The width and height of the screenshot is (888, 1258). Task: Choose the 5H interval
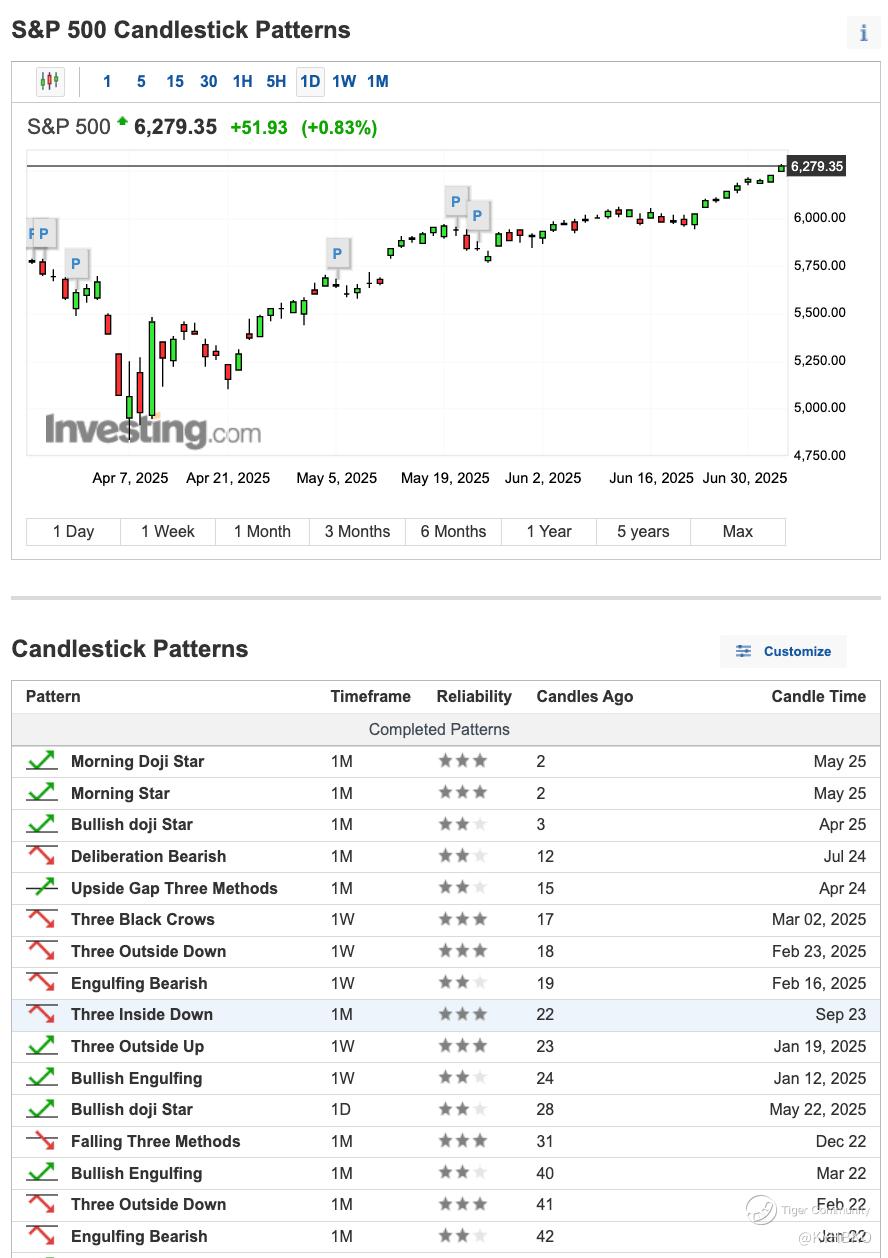(276, 82)
